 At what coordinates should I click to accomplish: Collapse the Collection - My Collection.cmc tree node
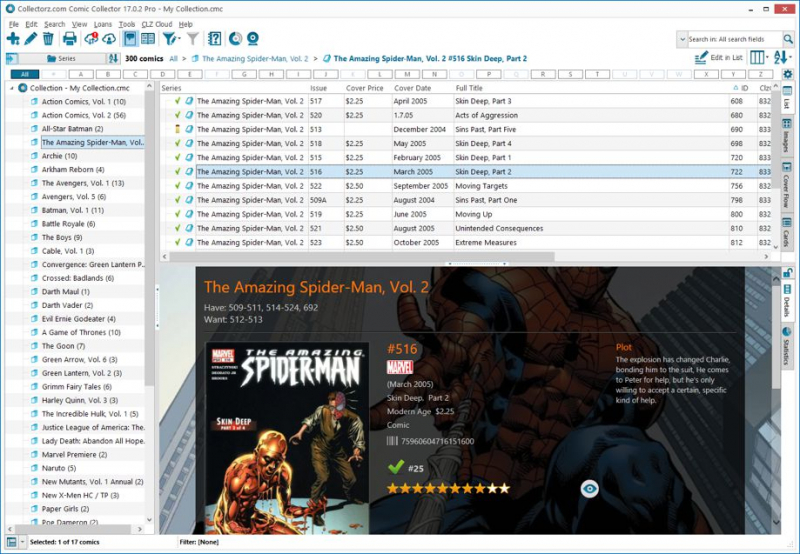pos(11,88)
